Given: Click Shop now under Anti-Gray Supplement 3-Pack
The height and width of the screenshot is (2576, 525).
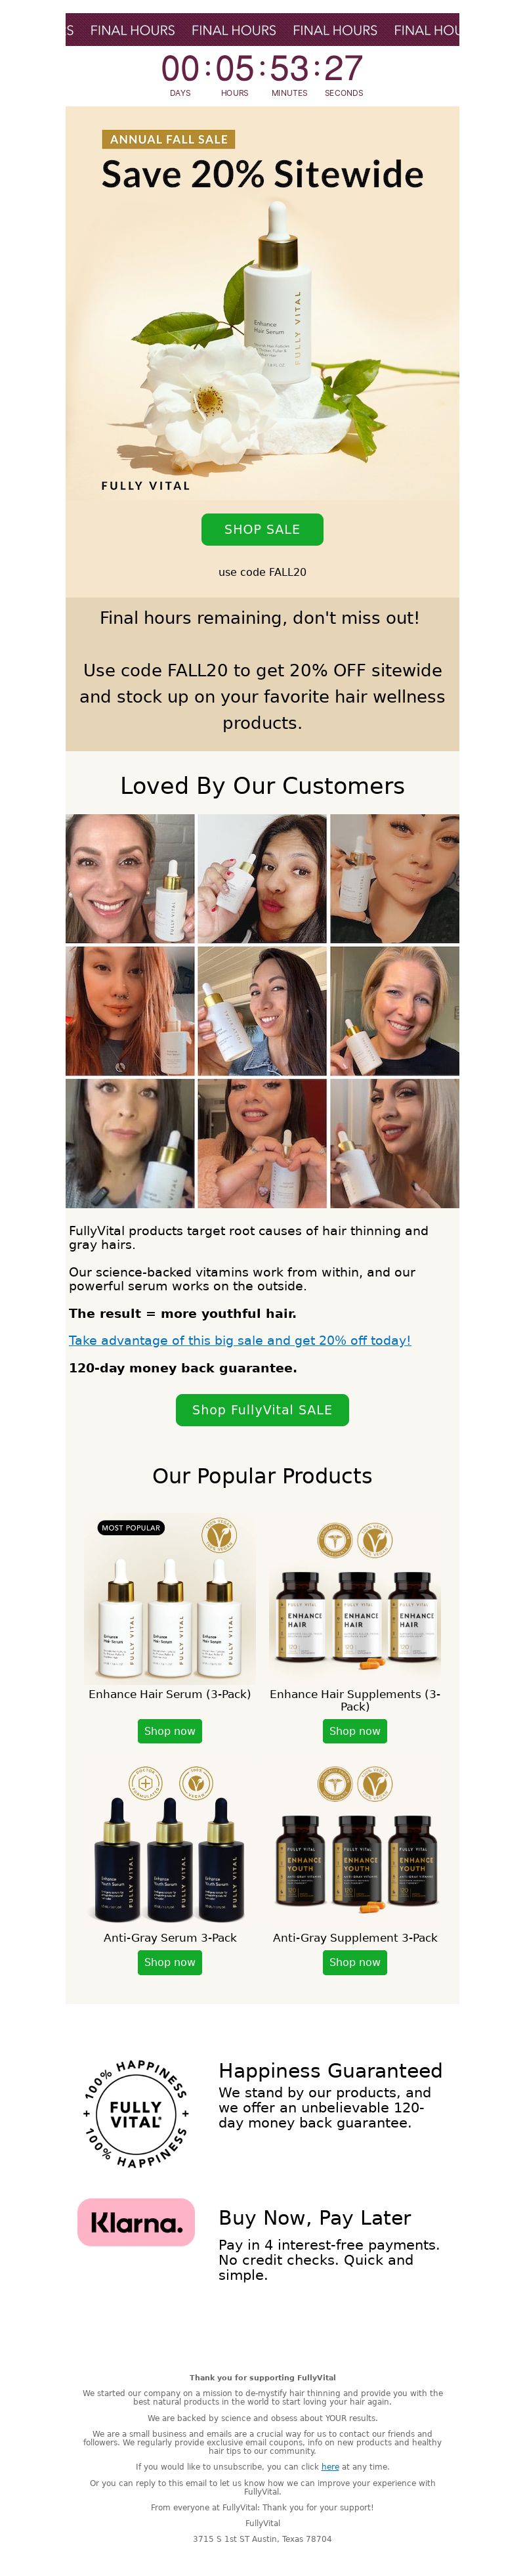Looking at the screenshot, I should [x=355, y=1962].
